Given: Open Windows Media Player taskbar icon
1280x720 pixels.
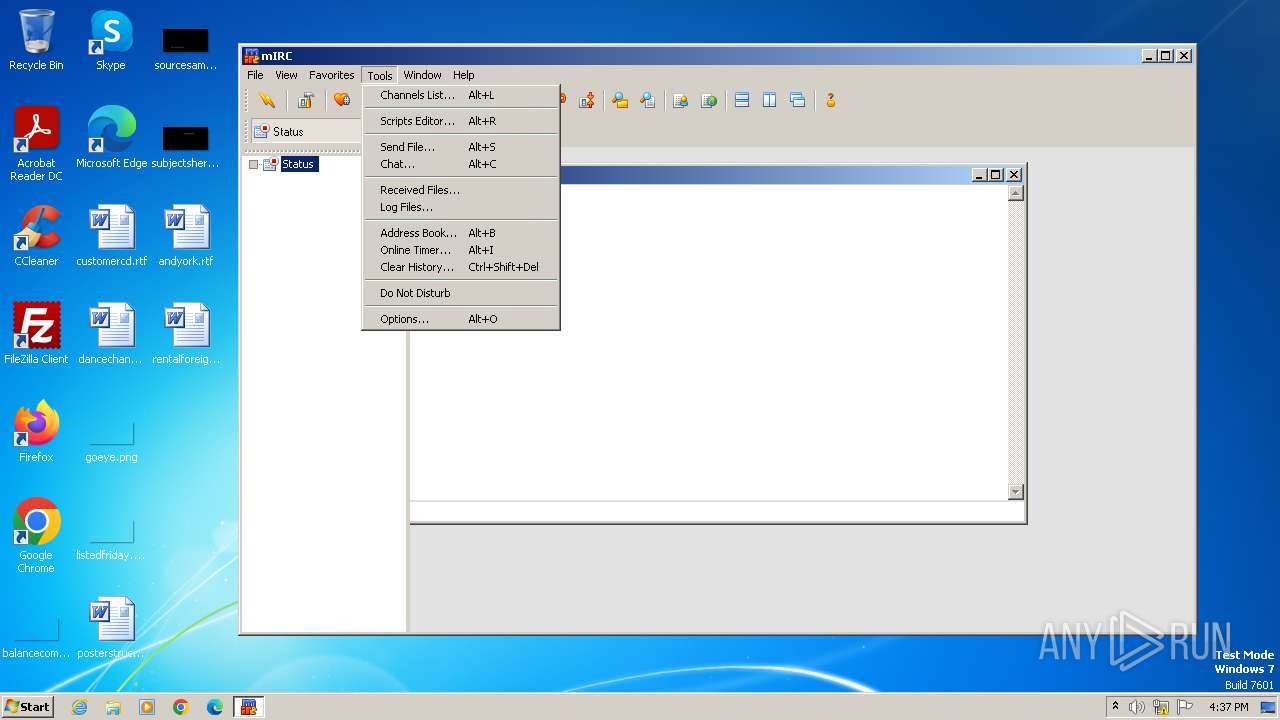Looking at the screenshot, I should [x=147, y=707].
